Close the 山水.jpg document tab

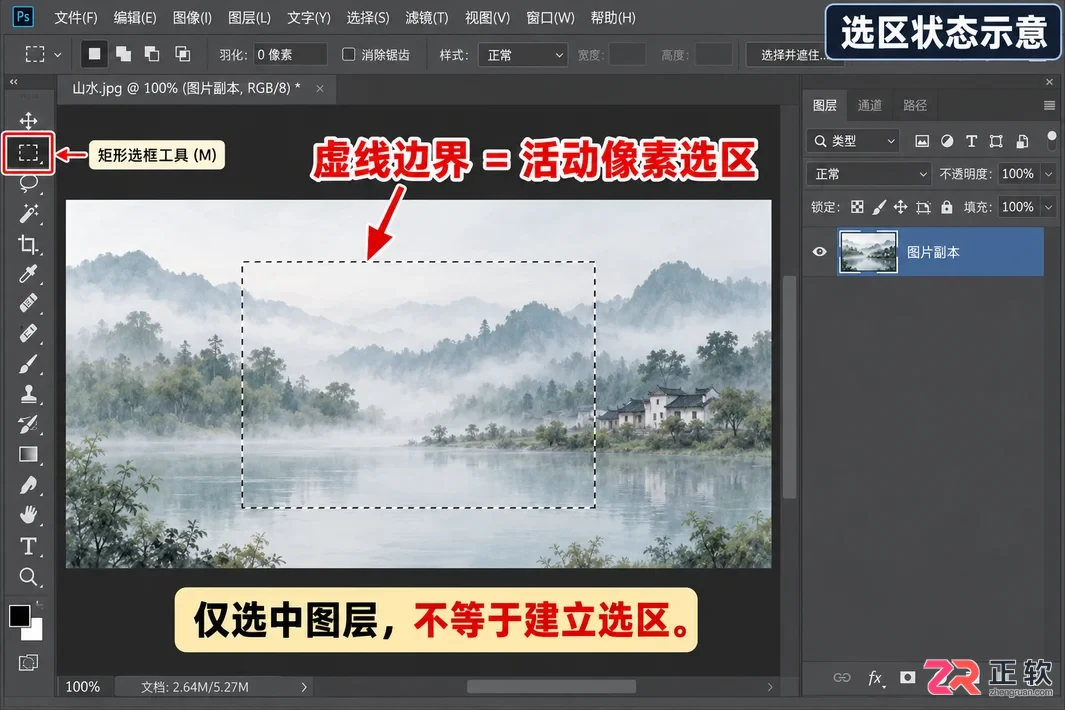point(320,88)
